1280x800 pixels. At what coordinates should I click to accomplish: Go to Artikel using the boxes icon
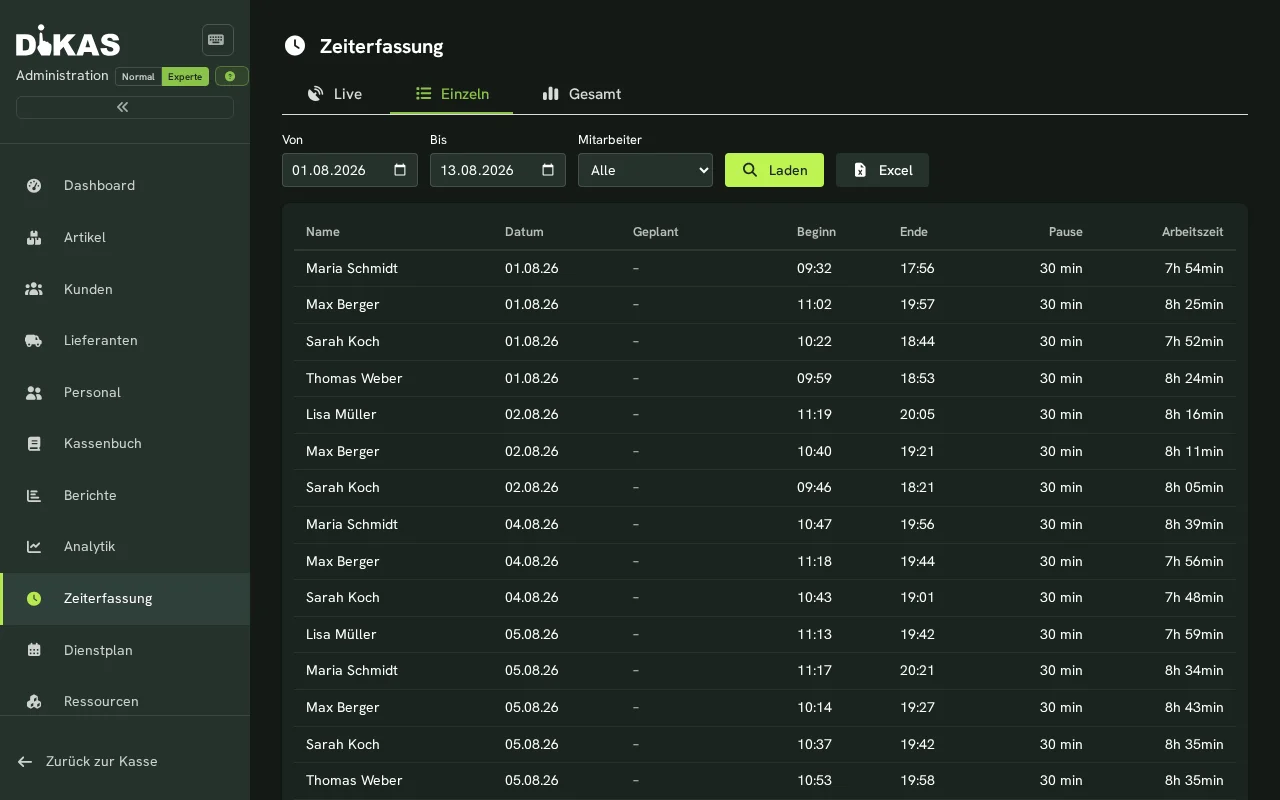[34, 238]
